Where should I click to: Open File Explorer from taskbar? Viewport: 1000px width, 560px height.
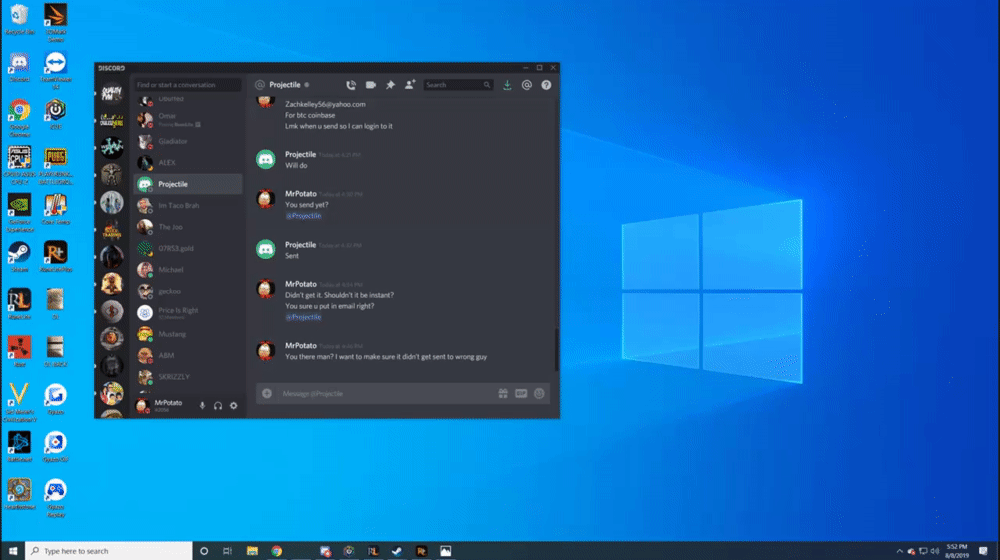(x=253, y=551)
